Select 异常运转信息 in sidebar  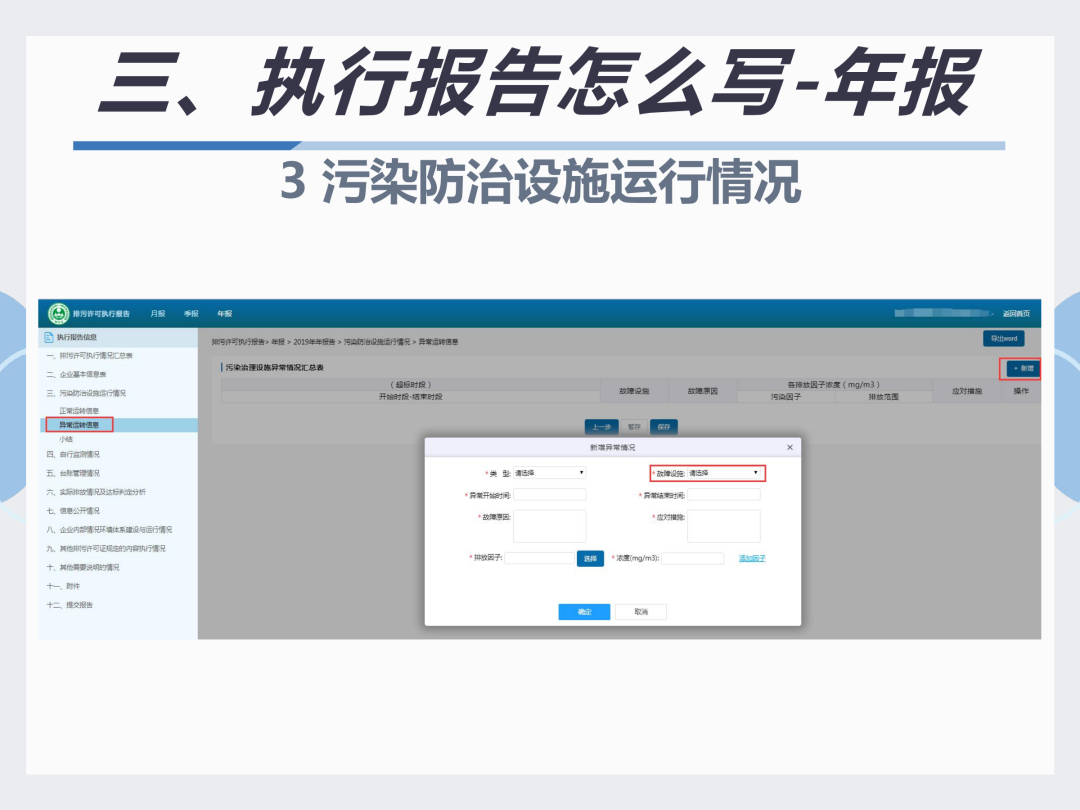79,425
